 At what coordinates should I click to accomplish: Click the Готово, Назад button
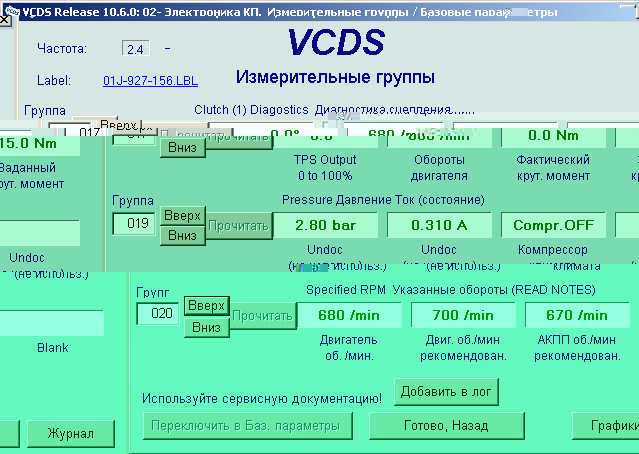pyautogui.click(x=446, y=426)
